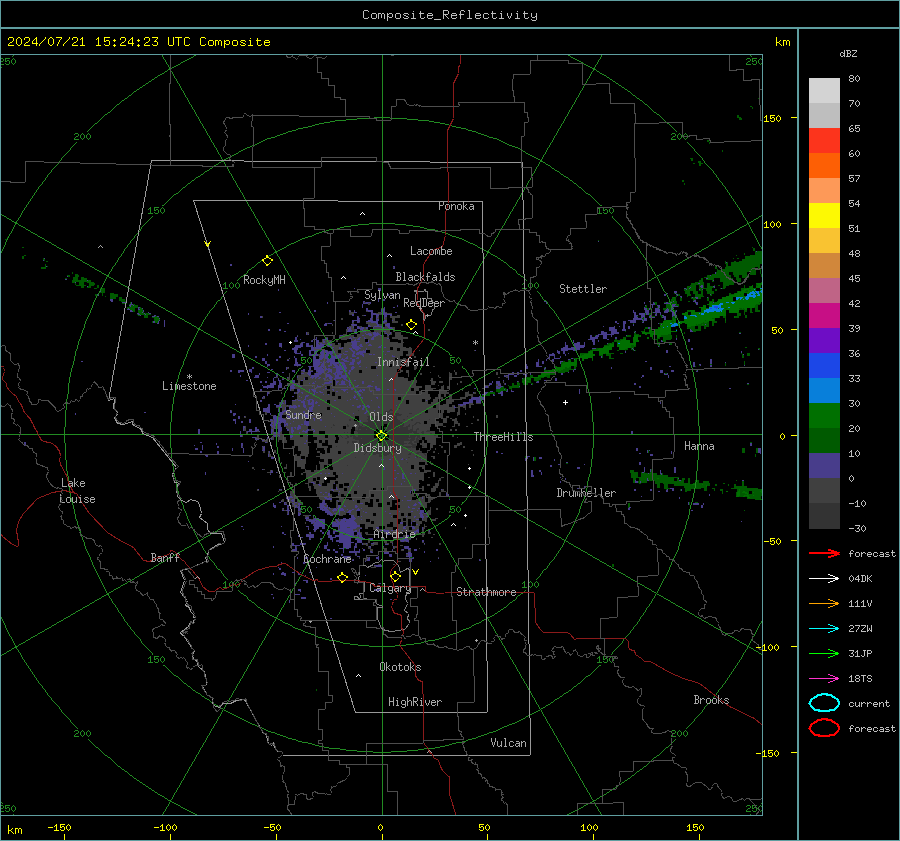Click the yellow diamond marker below RedDeer

point(412,325)
